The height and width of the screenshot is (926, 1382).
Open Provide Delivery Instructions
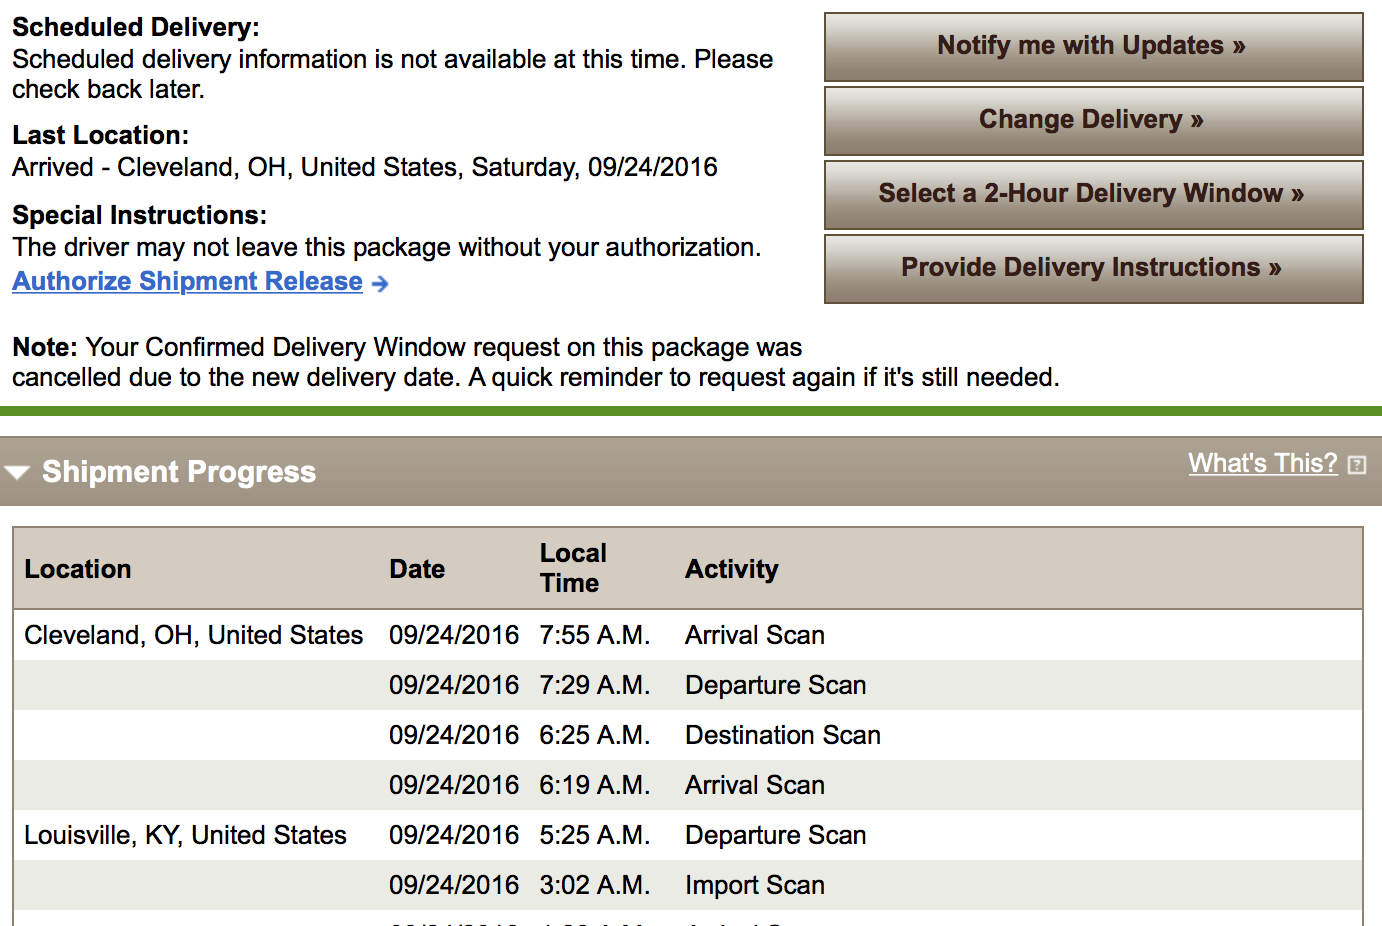tap(1093, 268)
